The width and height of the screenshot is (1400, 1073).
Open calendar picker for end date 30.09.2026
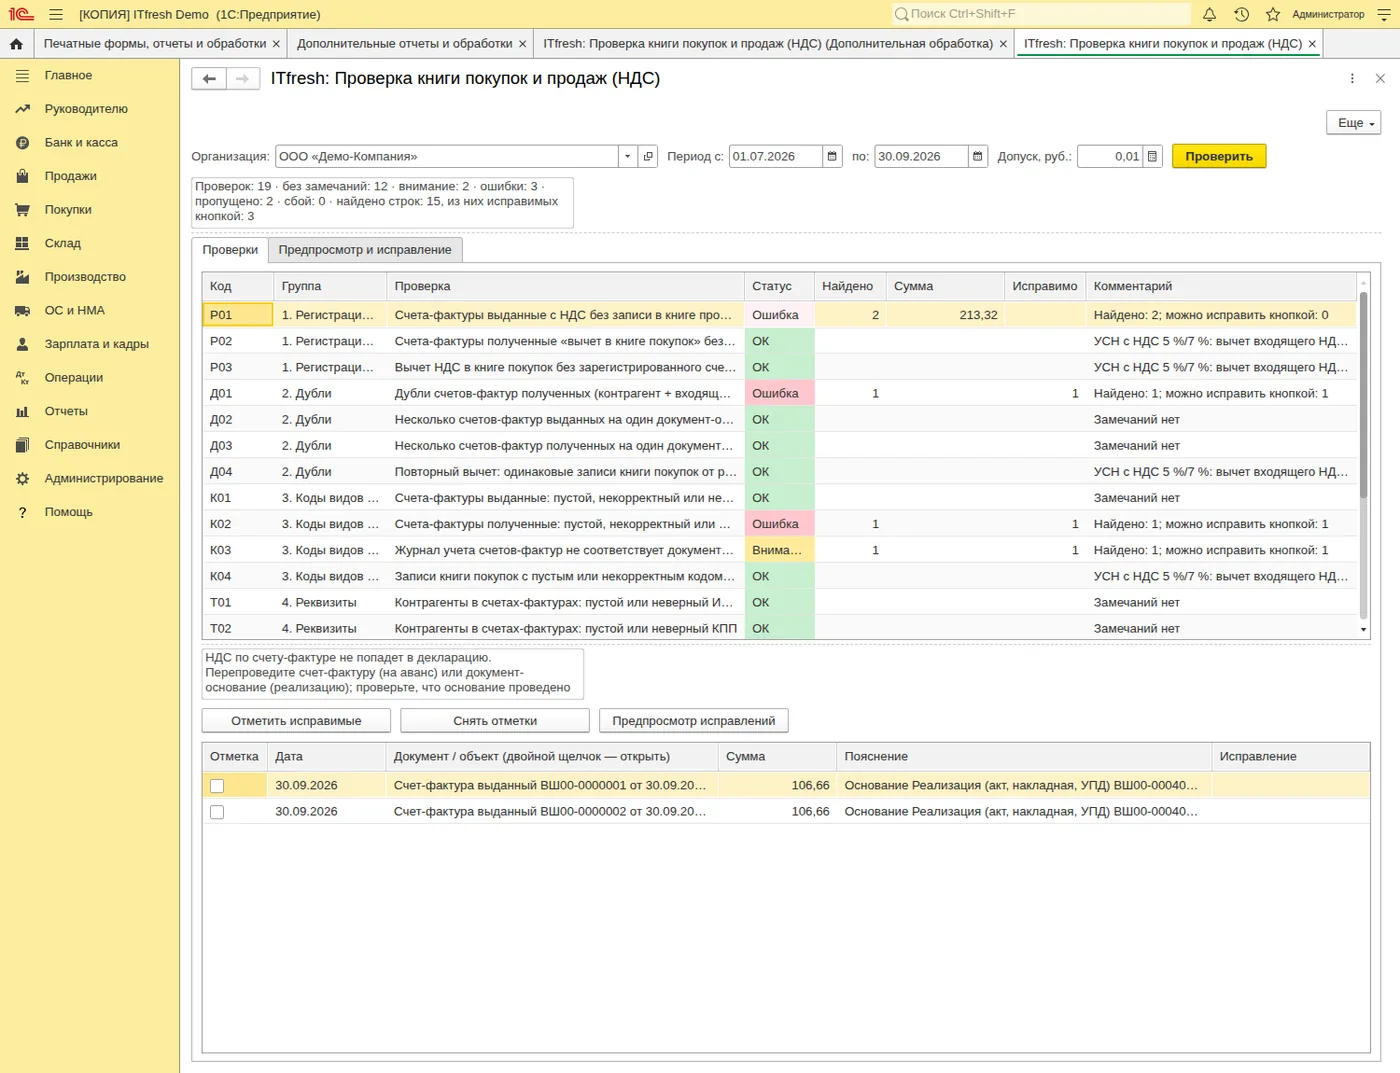pos(978,156)
